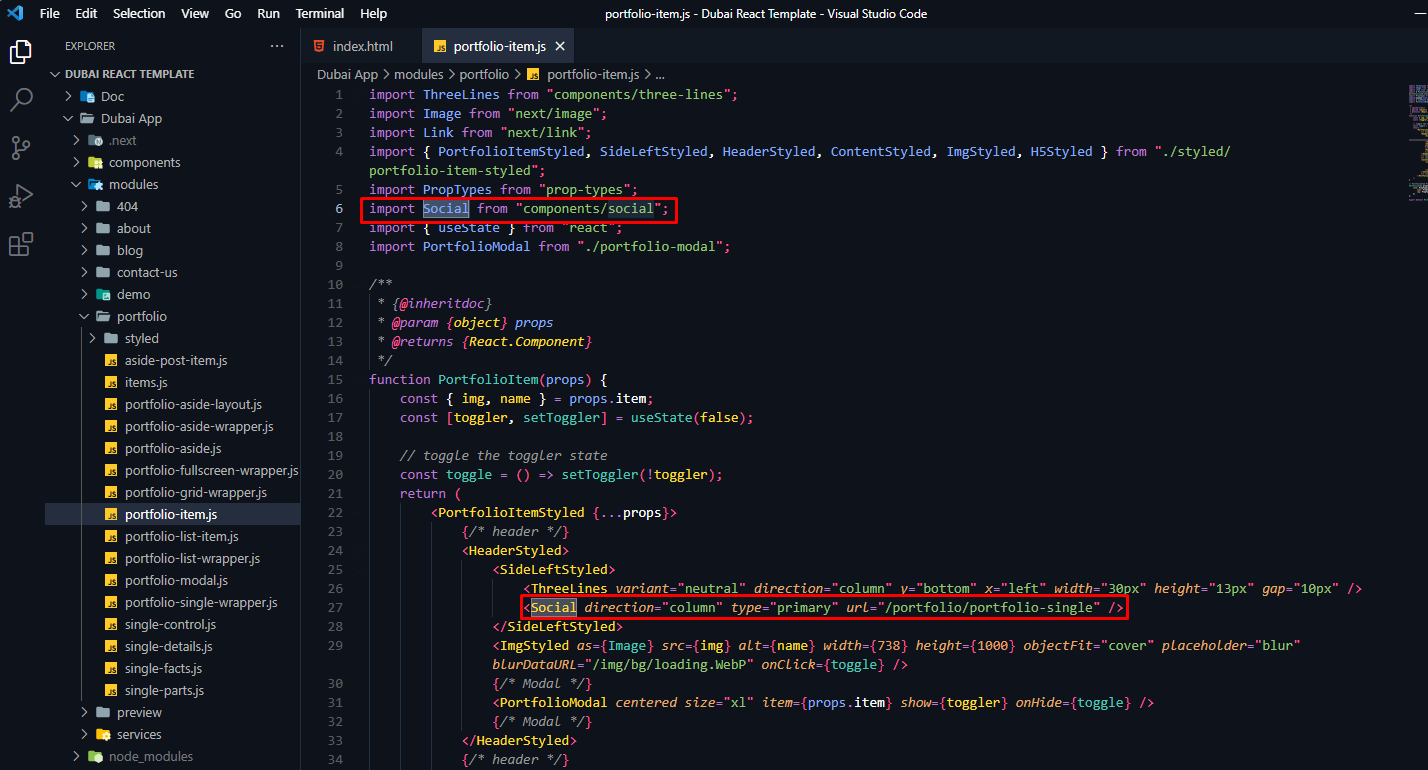Open the Selection menu
Viewport: 1428px width, 770px height.
(x=139, y=13)
